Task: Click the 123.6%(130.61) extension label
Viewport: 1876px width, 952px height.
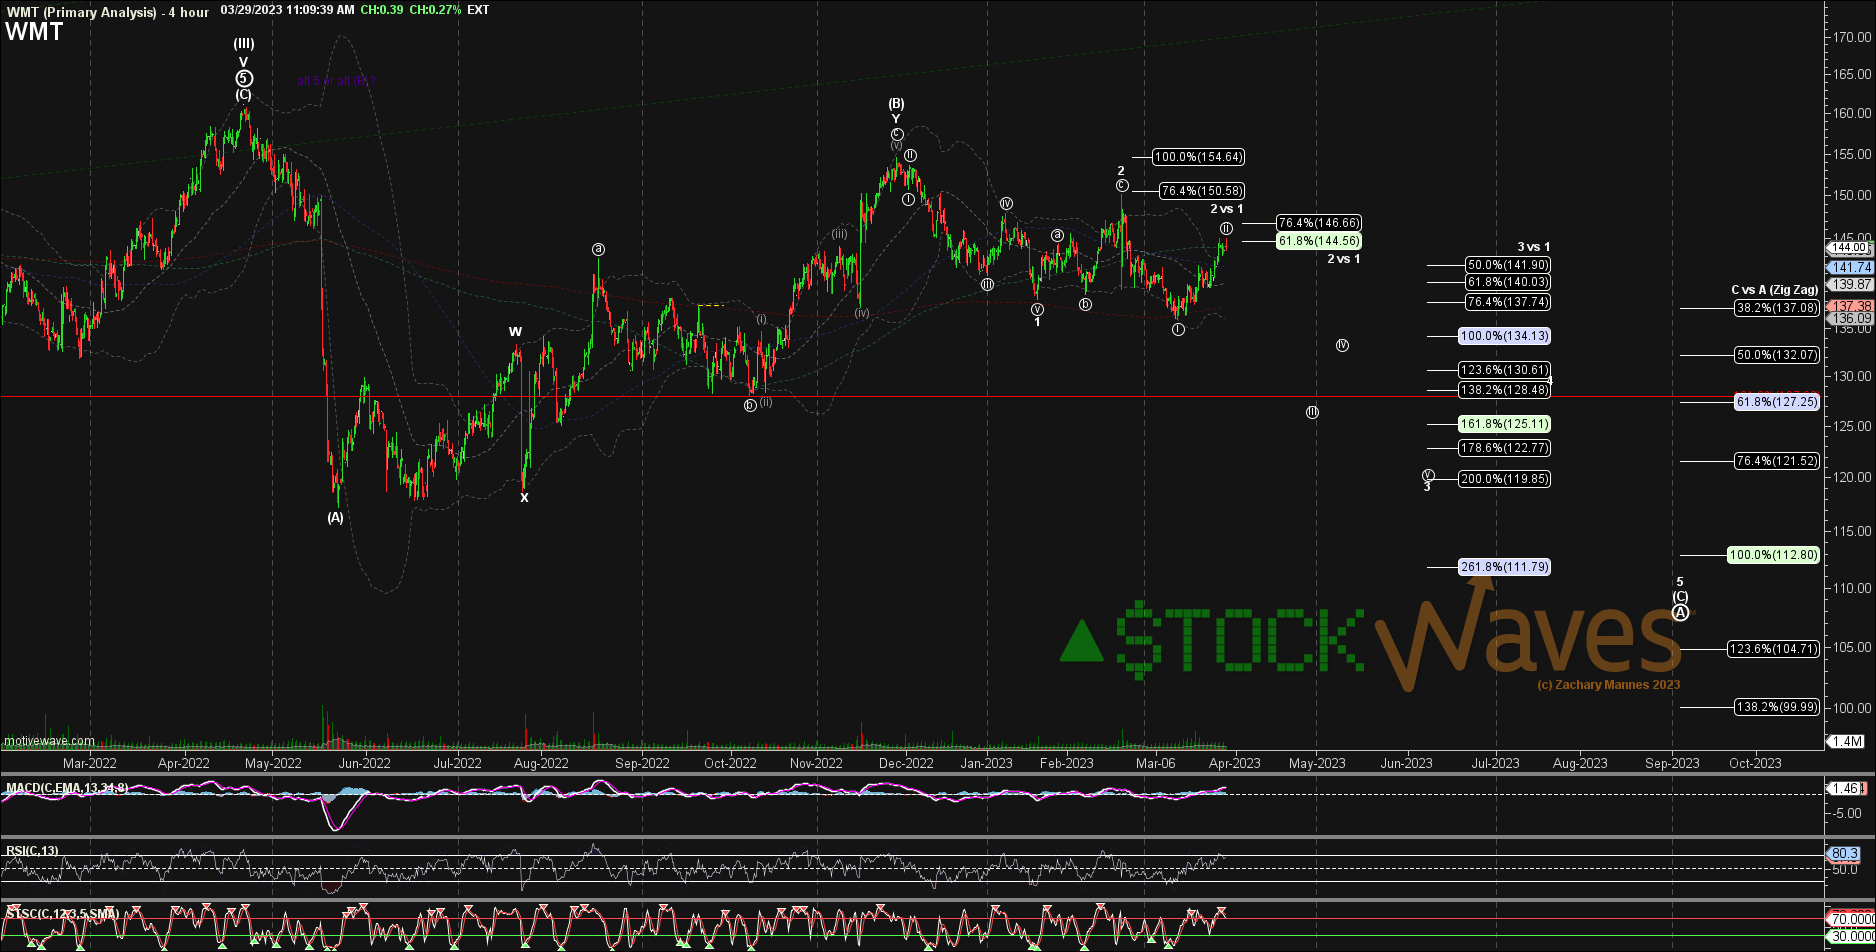Action: pos(1505,370)
